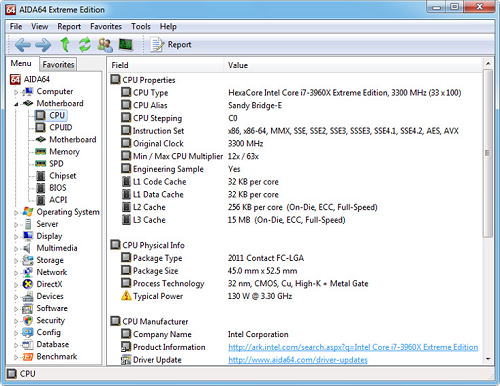Switch to the Menu tab
This screenshot has width=500, height=386.
pos(21,63)
